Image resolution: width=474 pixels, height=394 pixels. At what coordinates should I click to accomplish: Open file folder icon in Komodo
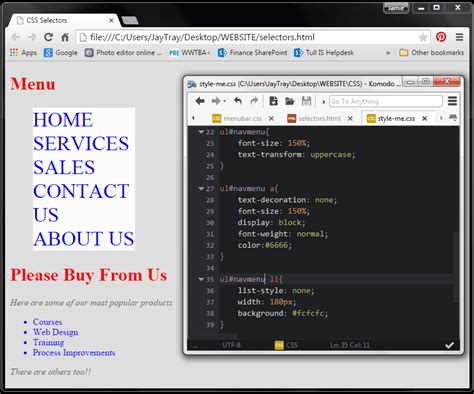pyautogui.click(x=290, y=101)
